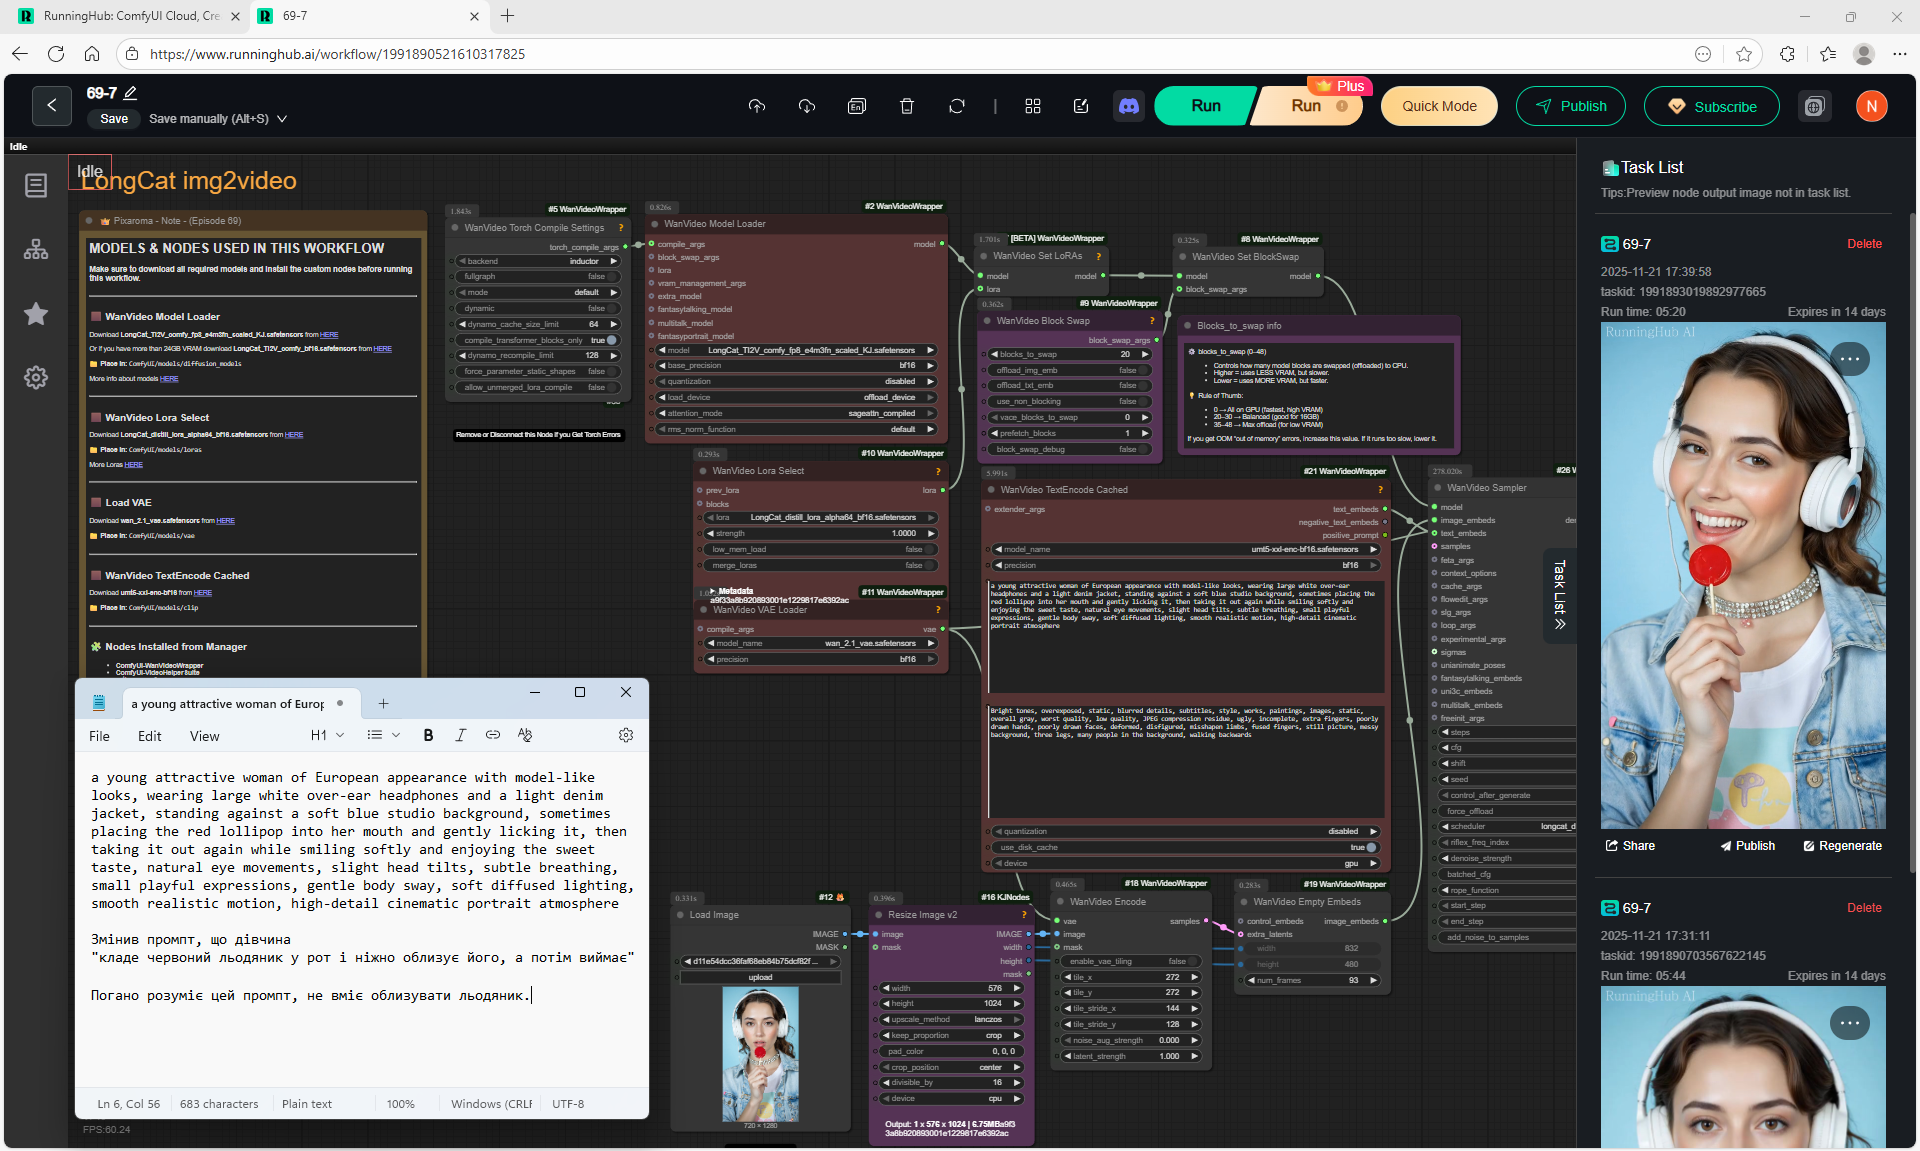This screenshot has width=1920, height=1151.
Task: Open the H1 heading dropdown in Notepad
Action: coord(327,735)
